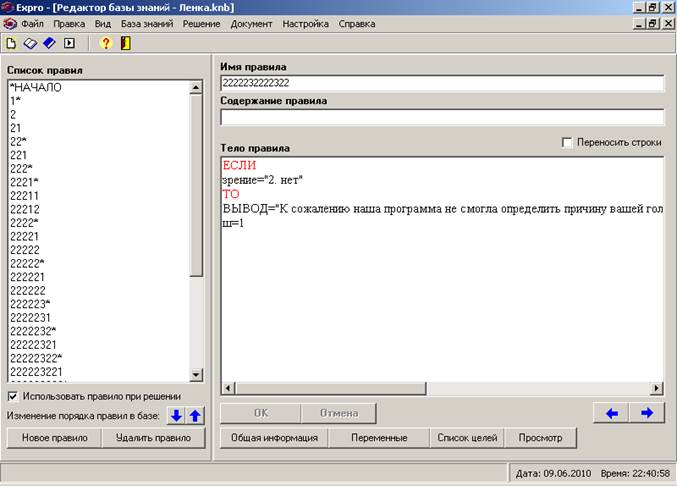Move rule up with blue up arrow
This screenshot has width=677, height=486.
click(195, 415)
